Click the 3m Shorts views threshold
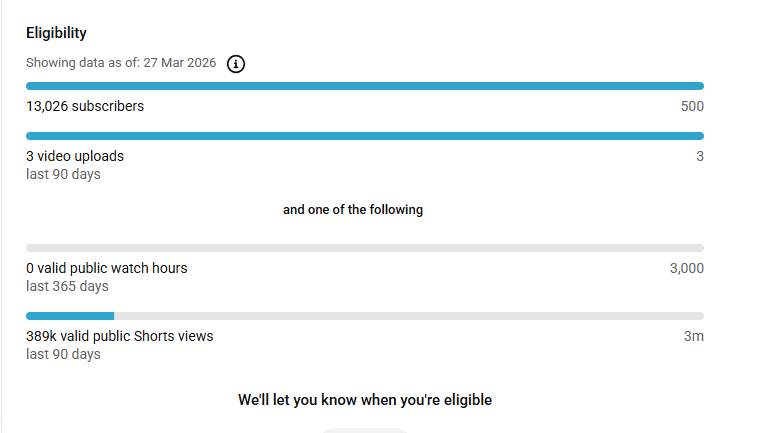 (x=694, y=336)
